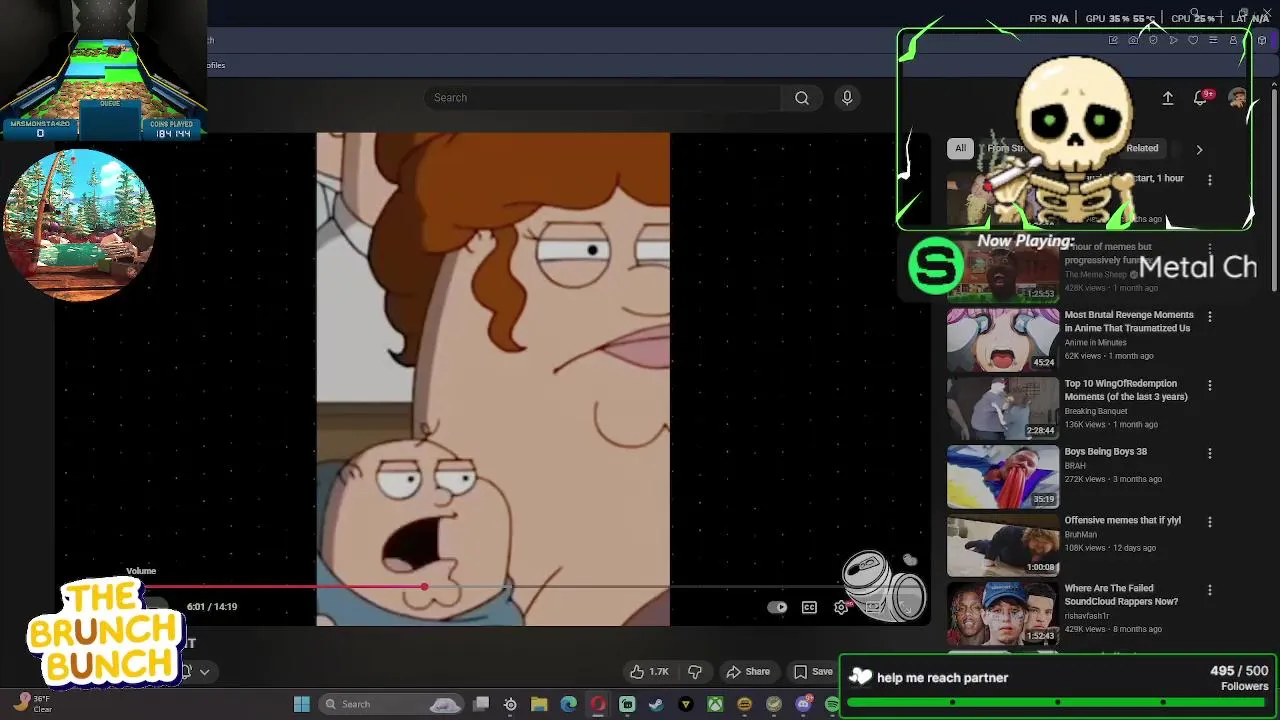The image size is (1280, 720).
Task: Open Discord from the taskbar
Action: [803, 704]
